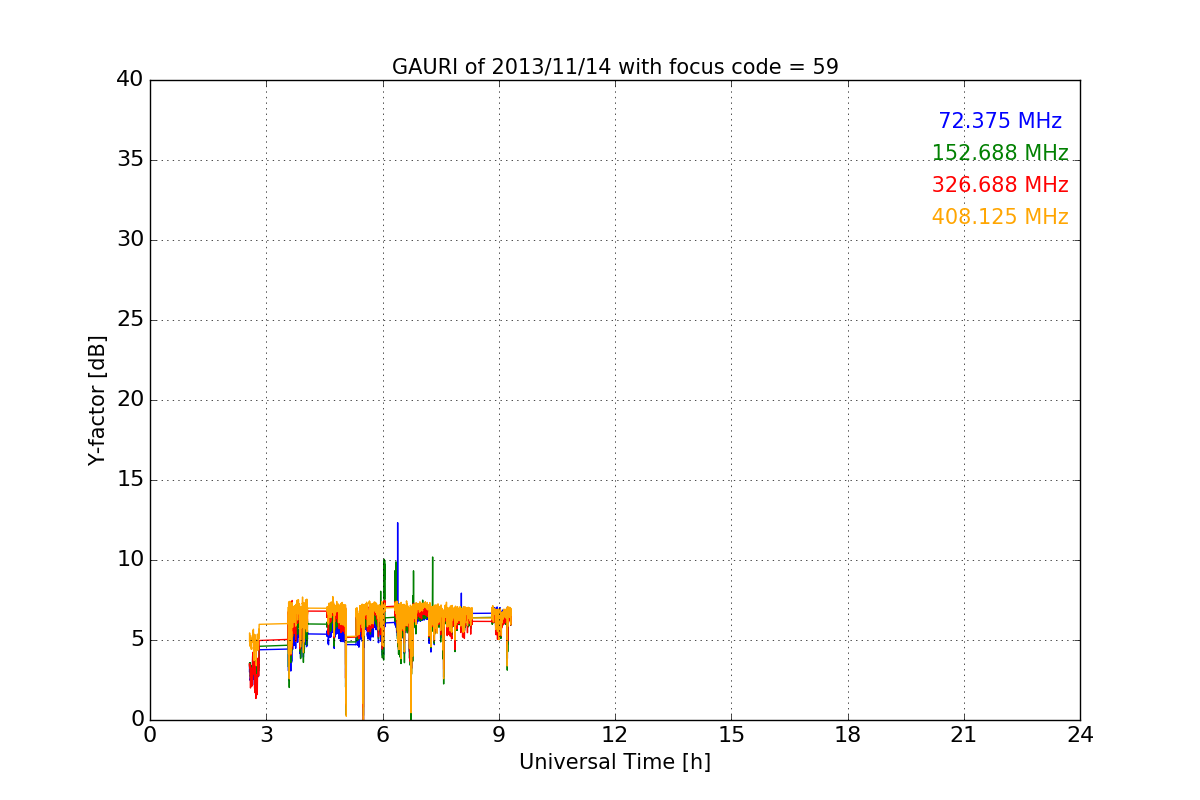This screenshot has height=800, width=1200.
Task: Click x-axis tick label 21
Action: tap(964, 735)
